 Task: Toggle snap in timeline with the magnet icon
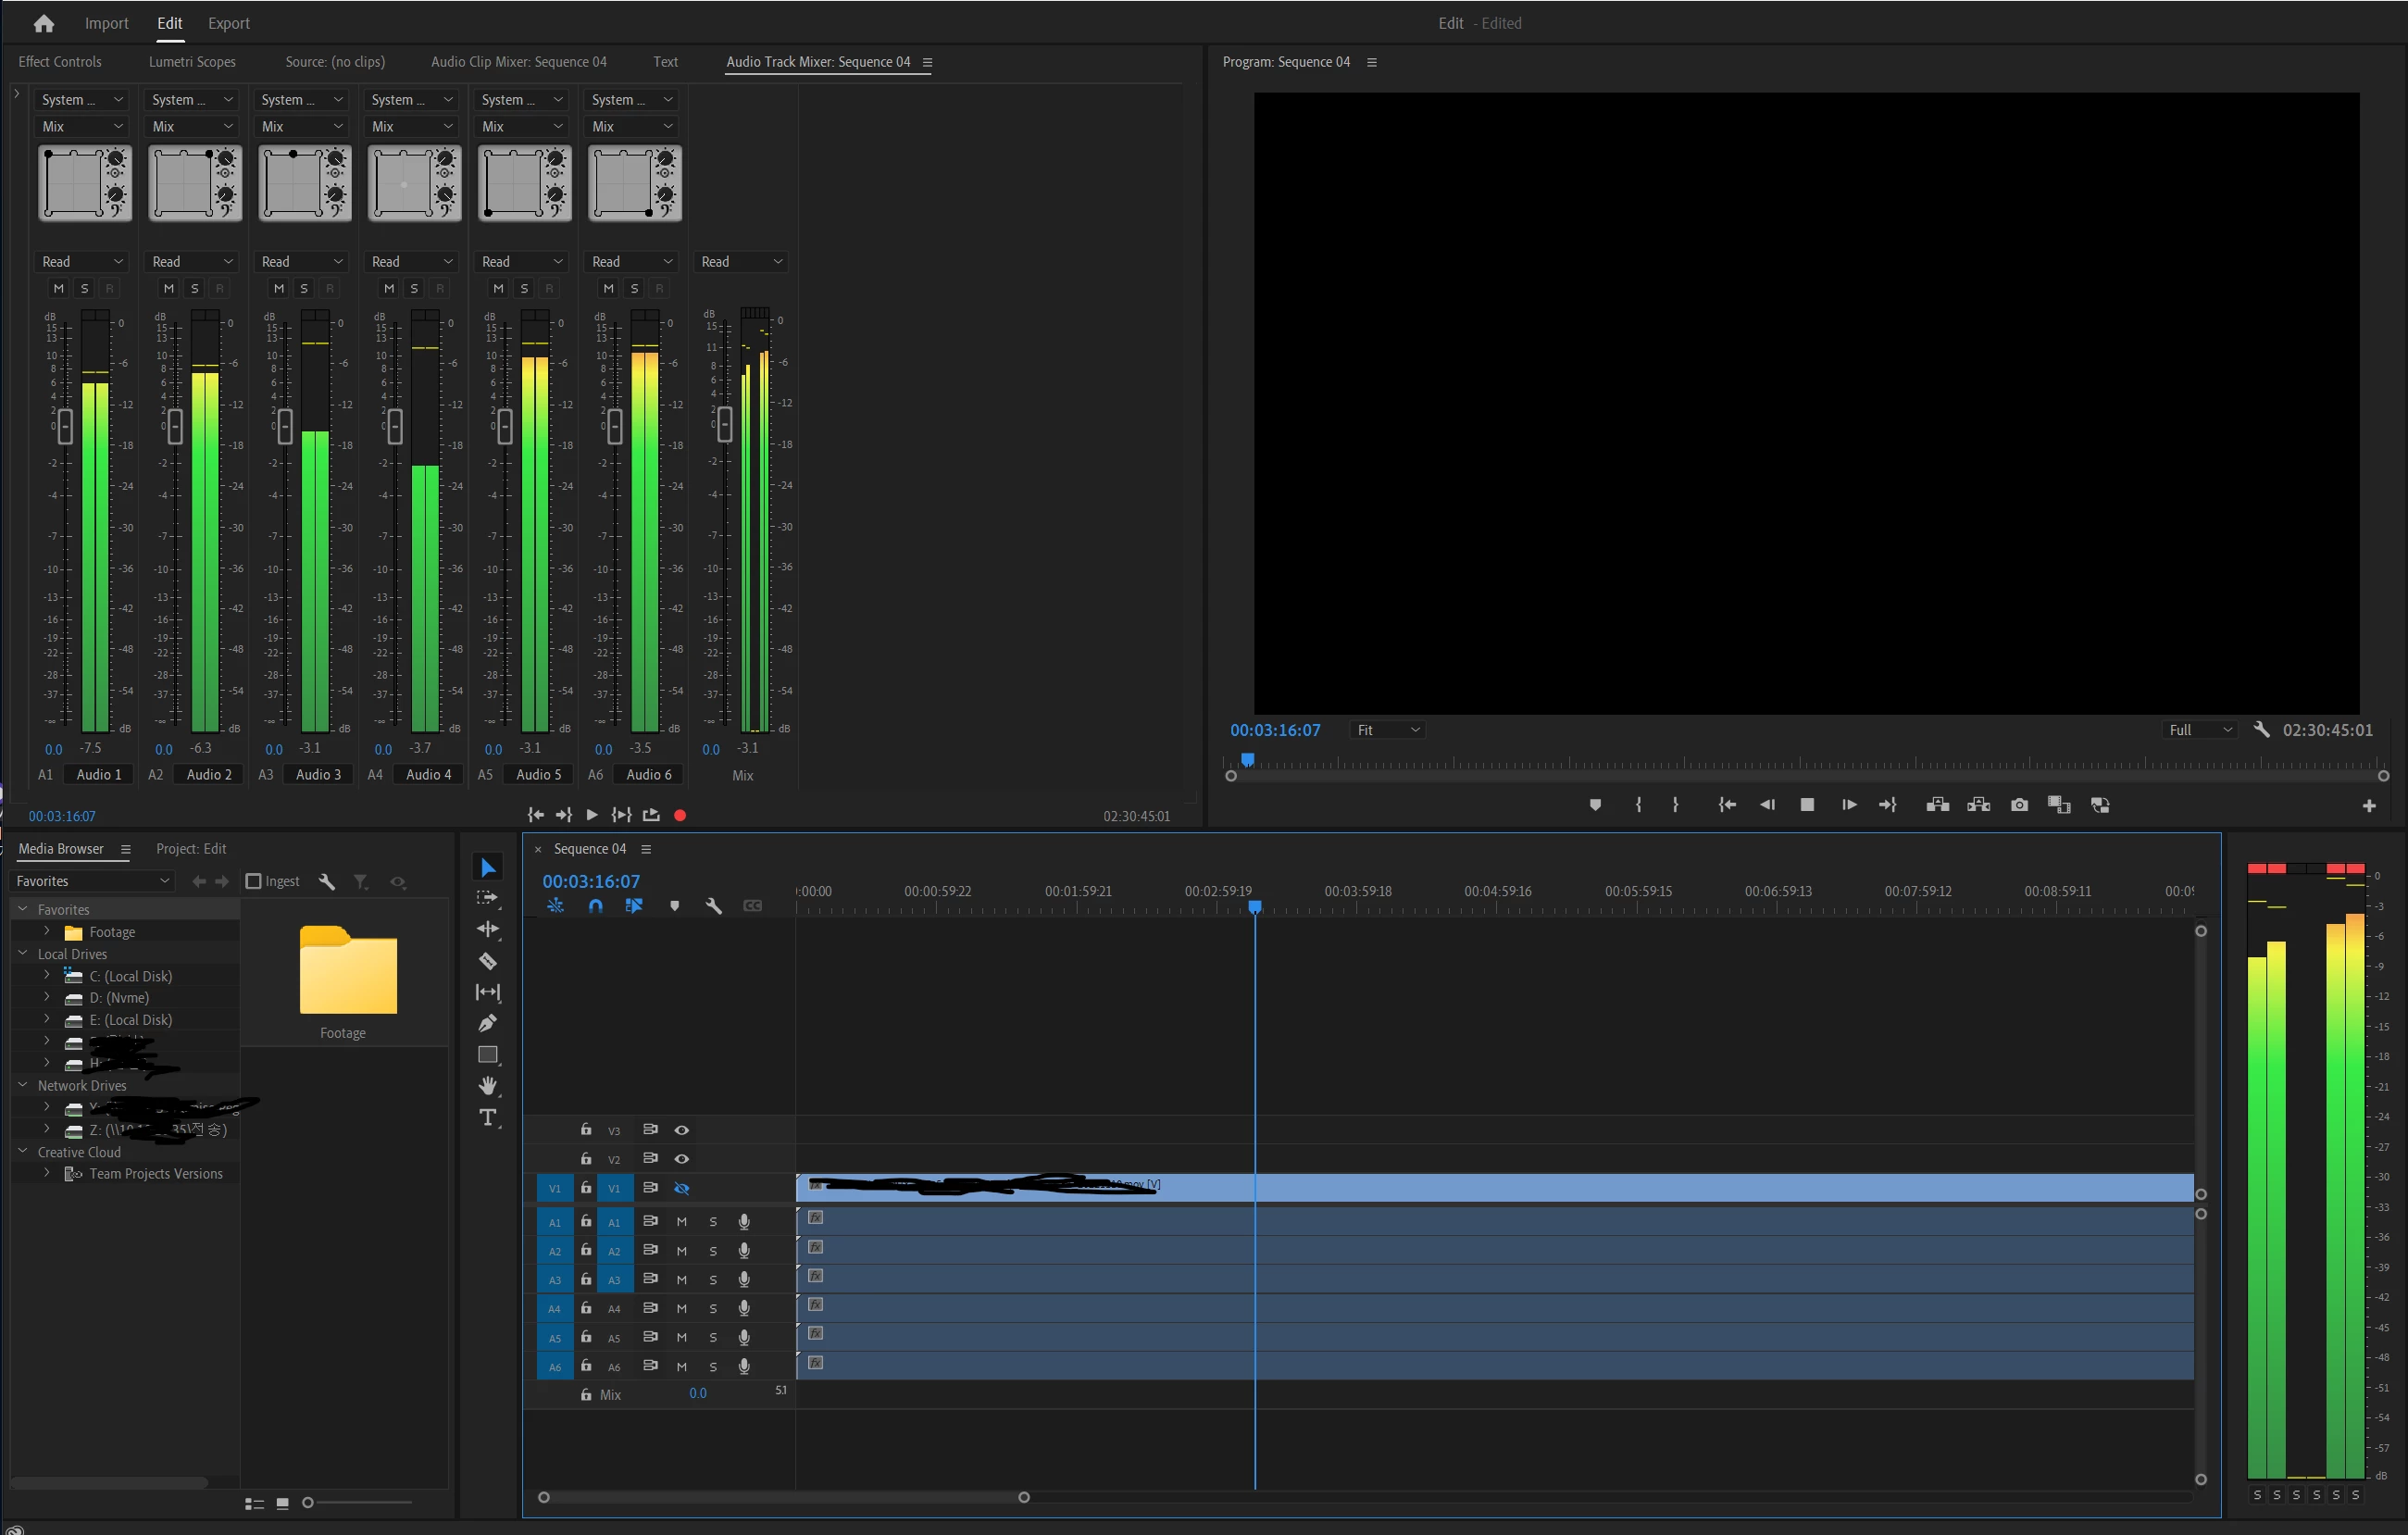(595, 906)
